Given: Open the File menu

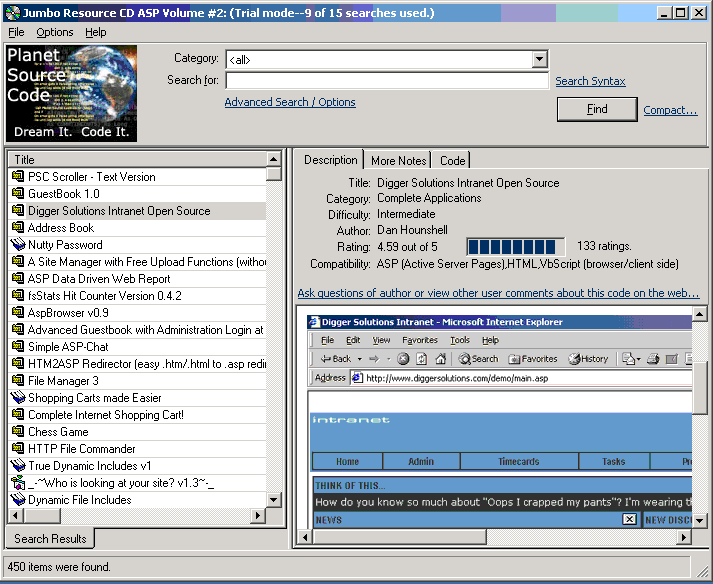Looking at the screenshot, I should click(x=16, y=32).
